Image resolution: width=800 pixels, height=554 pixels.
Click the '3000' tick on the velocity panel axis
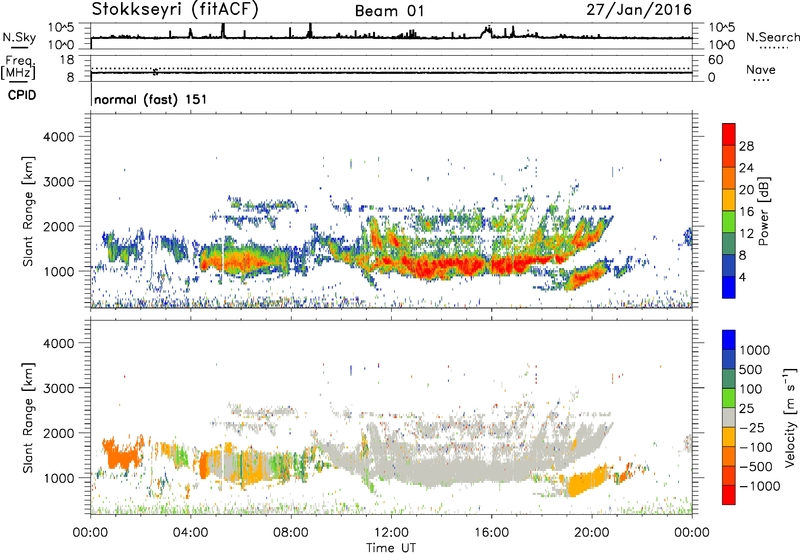58,388
